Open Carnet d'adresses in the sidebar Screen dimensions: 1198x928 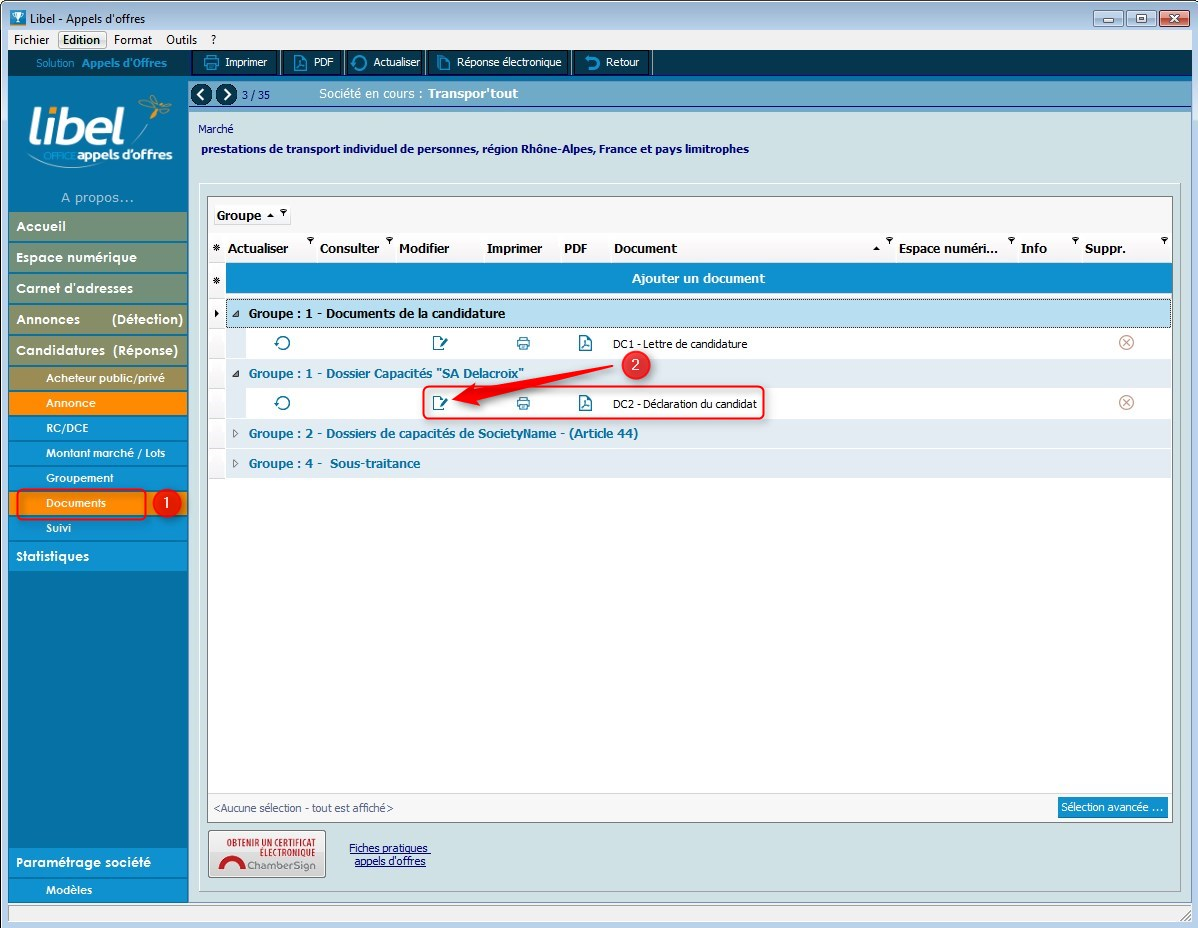(98, 289)
